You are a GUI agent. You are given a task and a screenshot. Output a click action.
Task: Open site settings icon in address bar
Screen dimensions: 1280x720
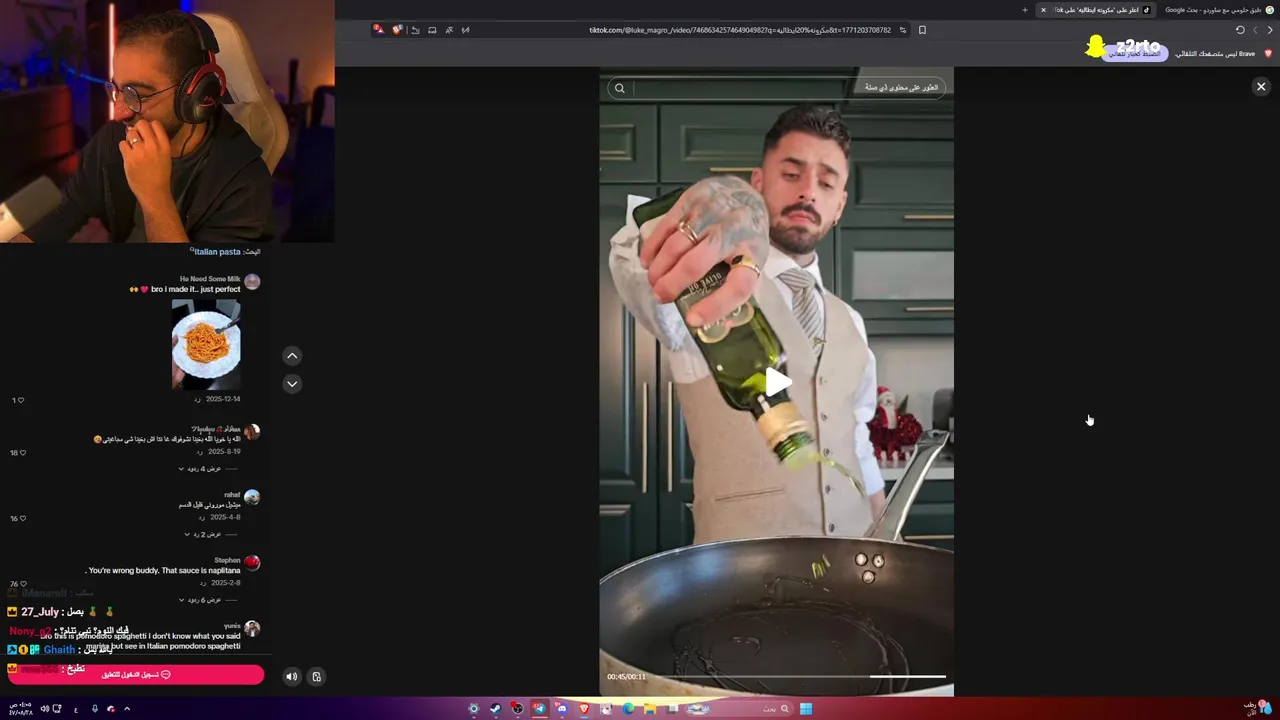click(x=903, y=30)
